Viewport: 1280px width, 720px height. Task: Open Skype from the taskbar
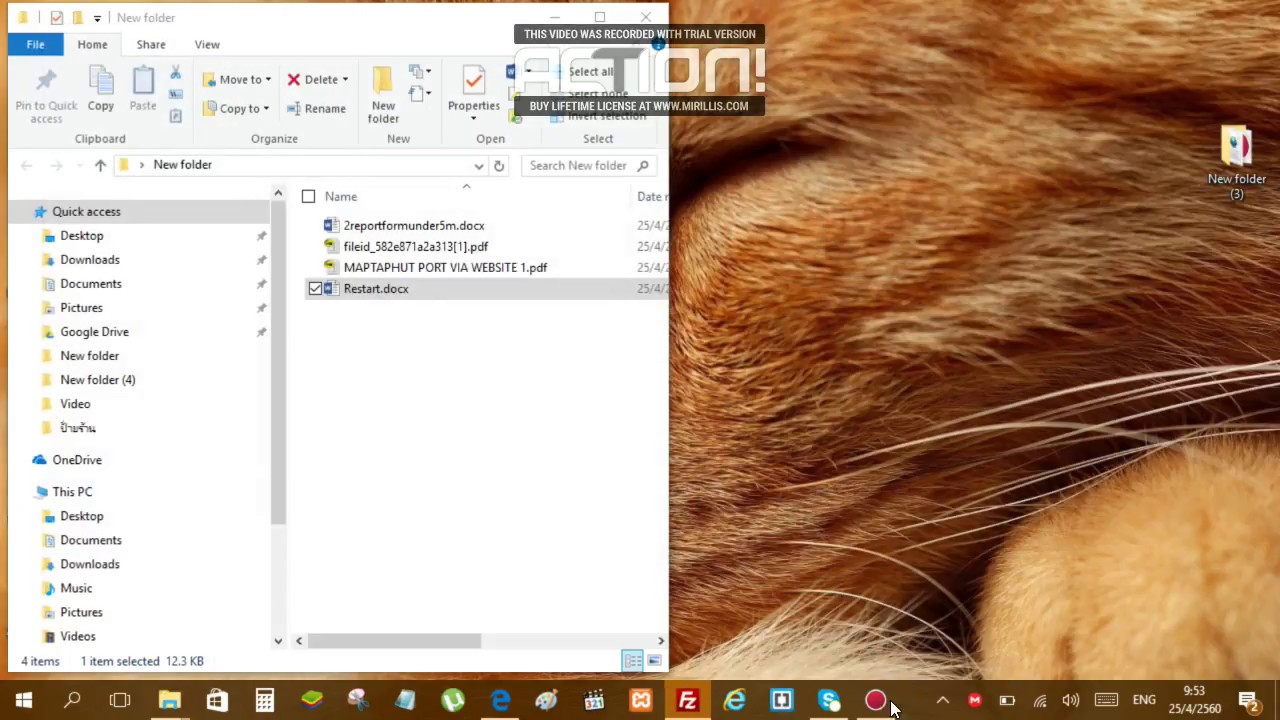[829, 700]
